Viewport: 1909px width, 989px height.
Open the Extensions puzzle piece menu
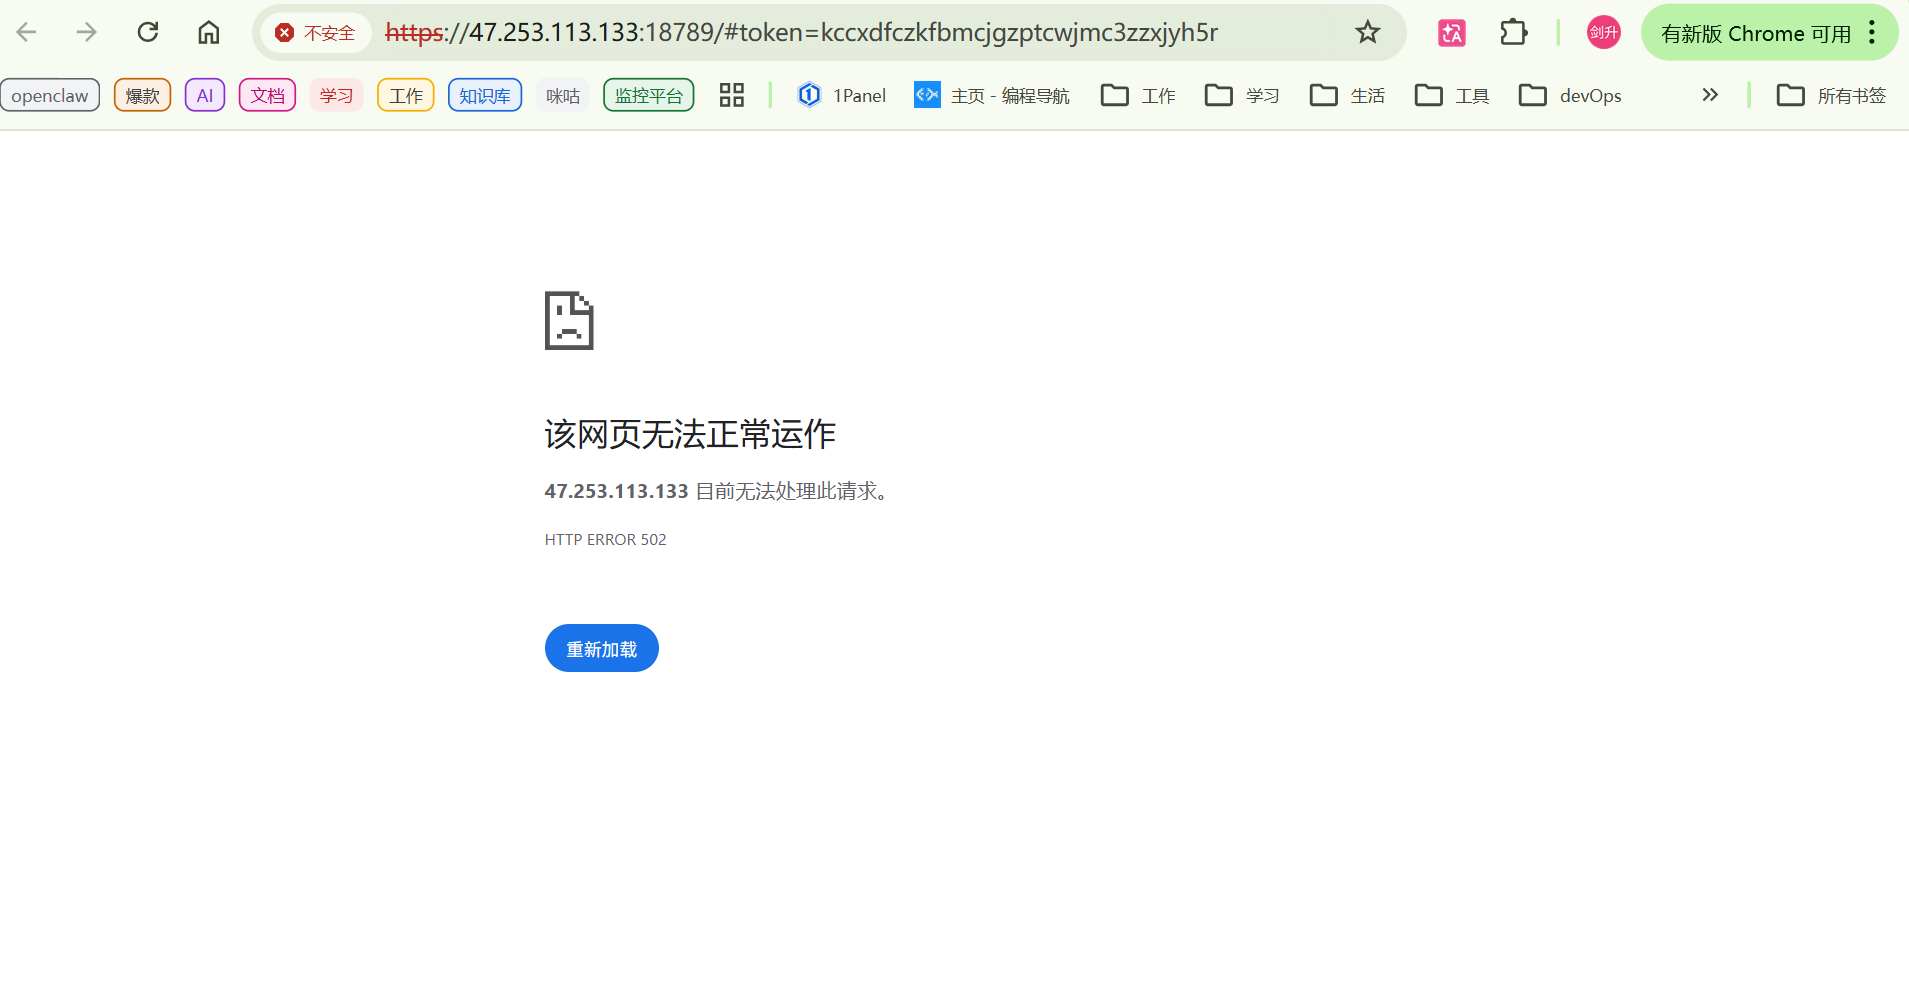(1513, 33)
